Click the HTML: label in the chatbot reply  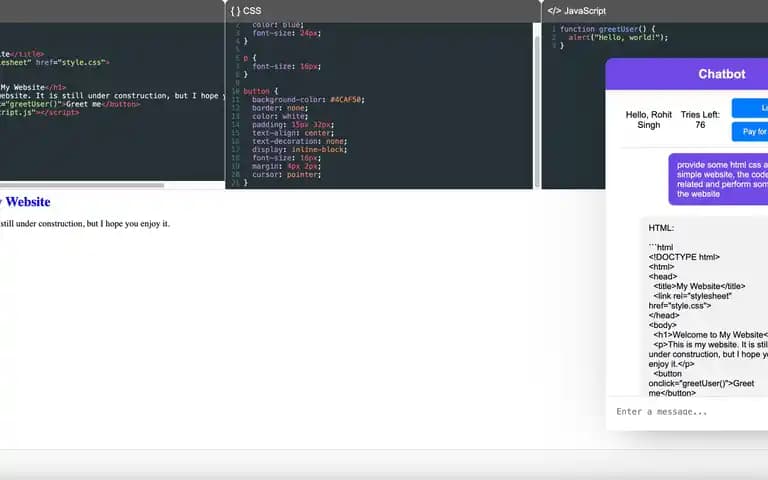661,228
